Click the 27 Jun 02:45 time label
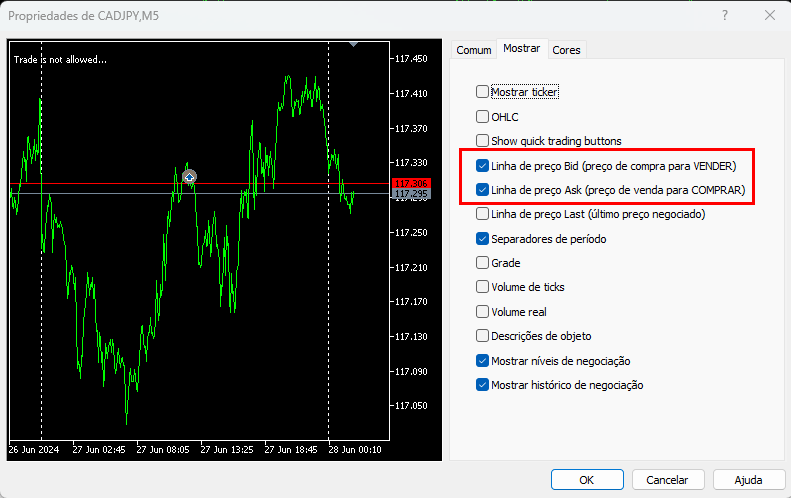Viewport: 791px width, 498px height. pyautogui.click(x=99, y=450)
